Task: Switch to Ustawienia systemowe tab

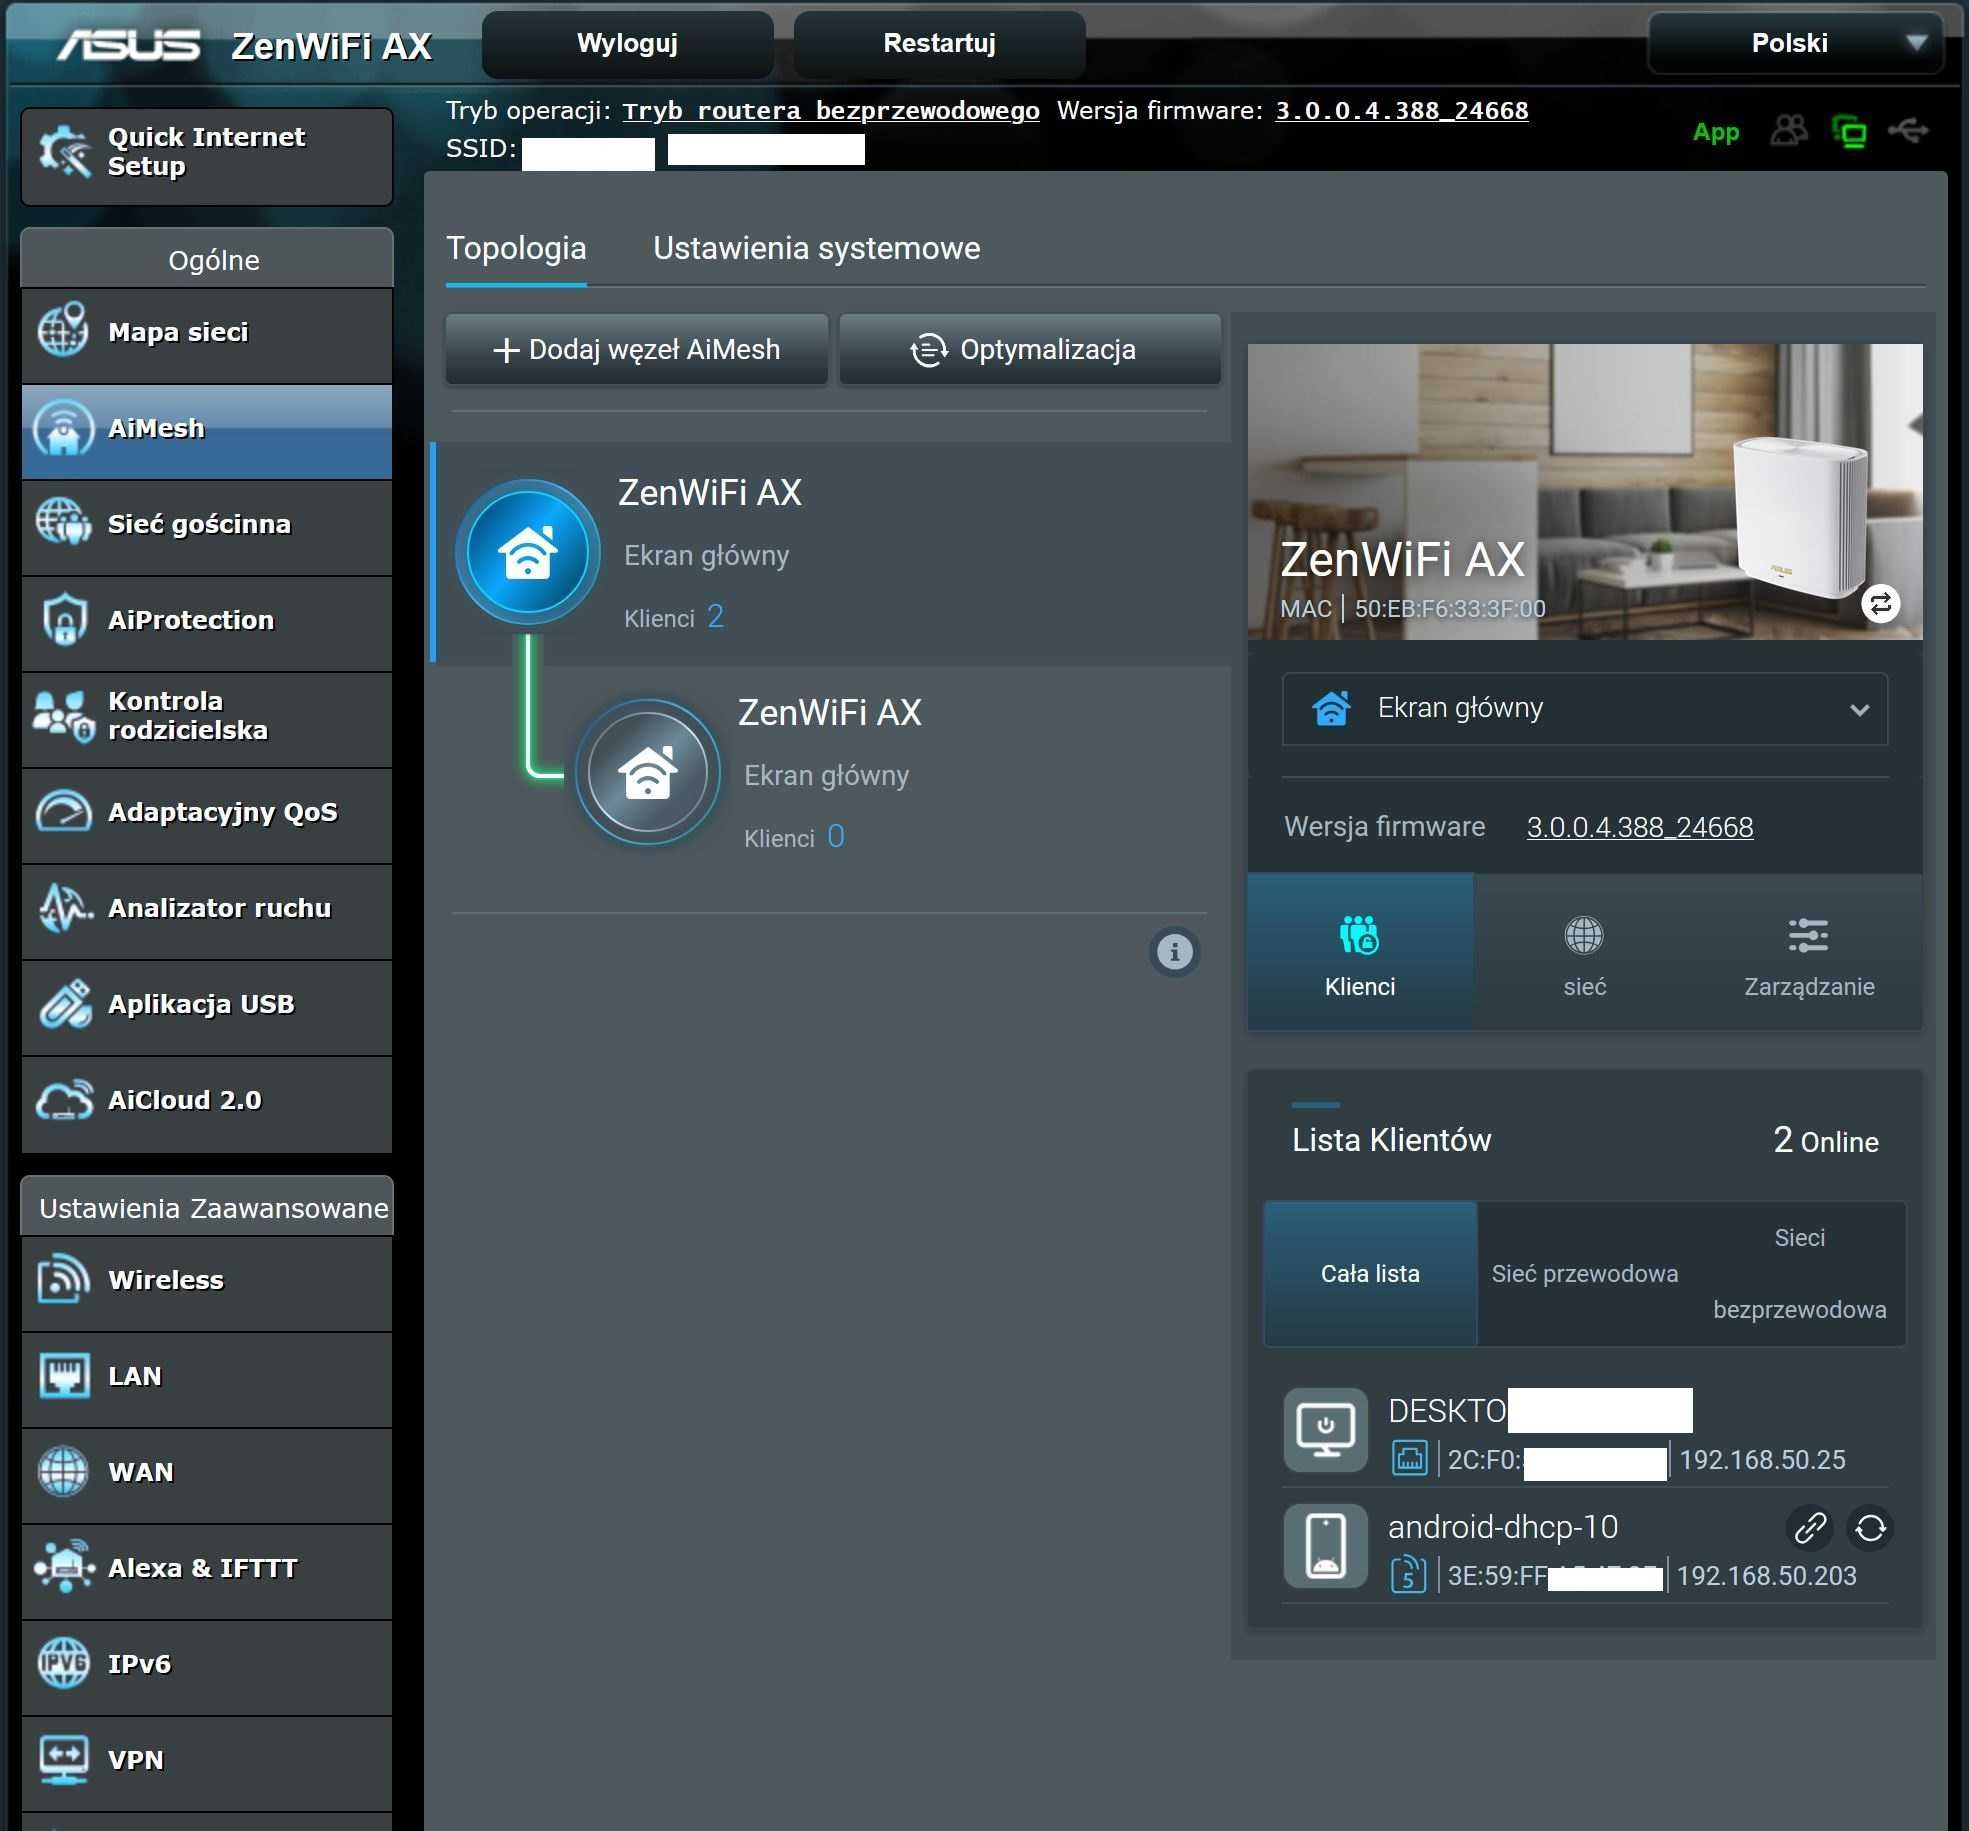Action: tap(817, 249)
